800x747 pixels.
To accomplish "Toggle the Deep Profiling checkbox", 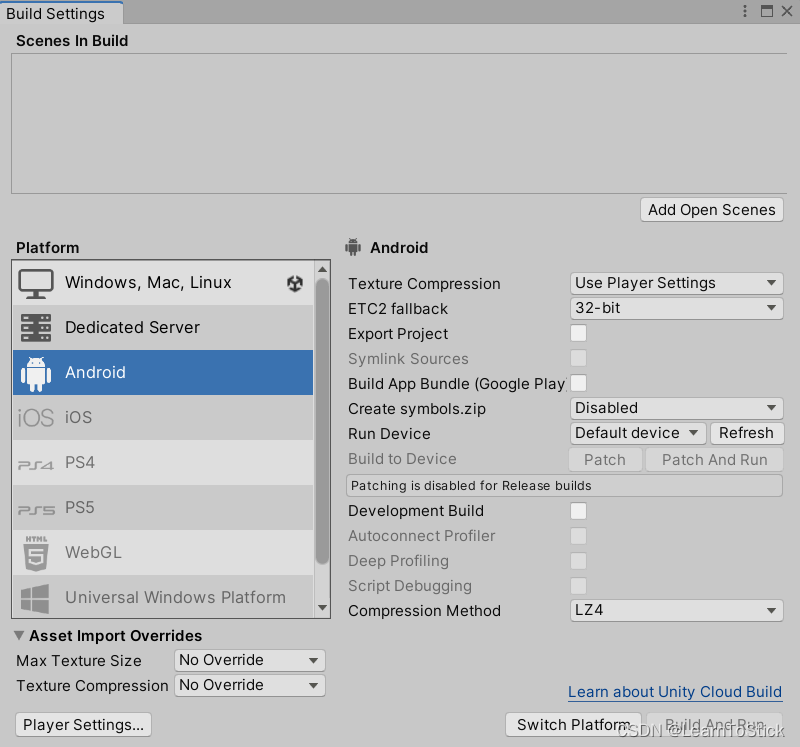I will [x=579, y=561].
